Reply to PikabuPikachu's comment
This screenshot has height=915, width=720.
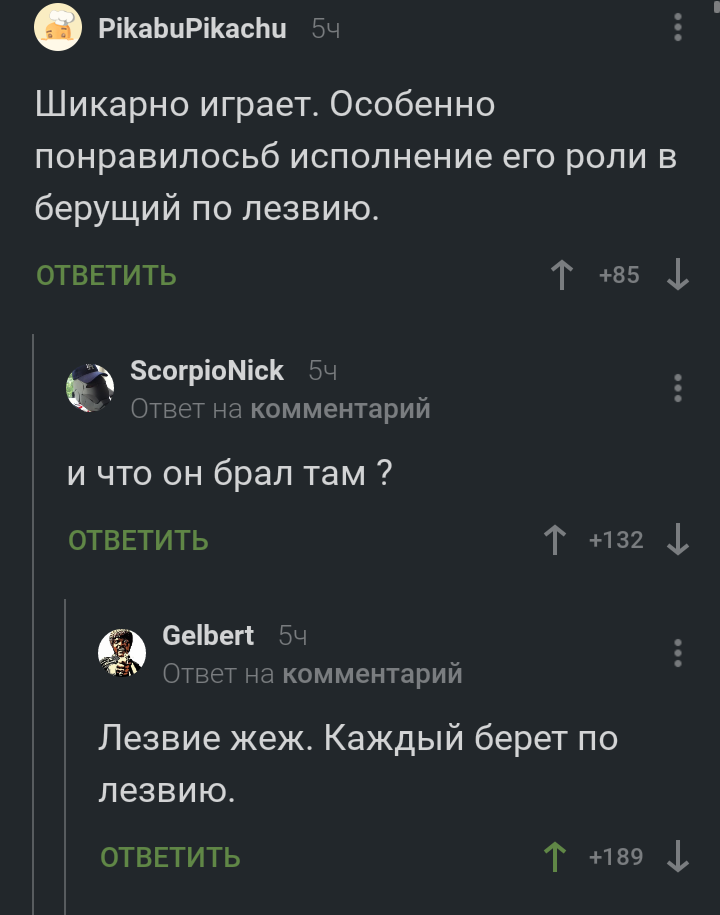[x=106, y=276]
